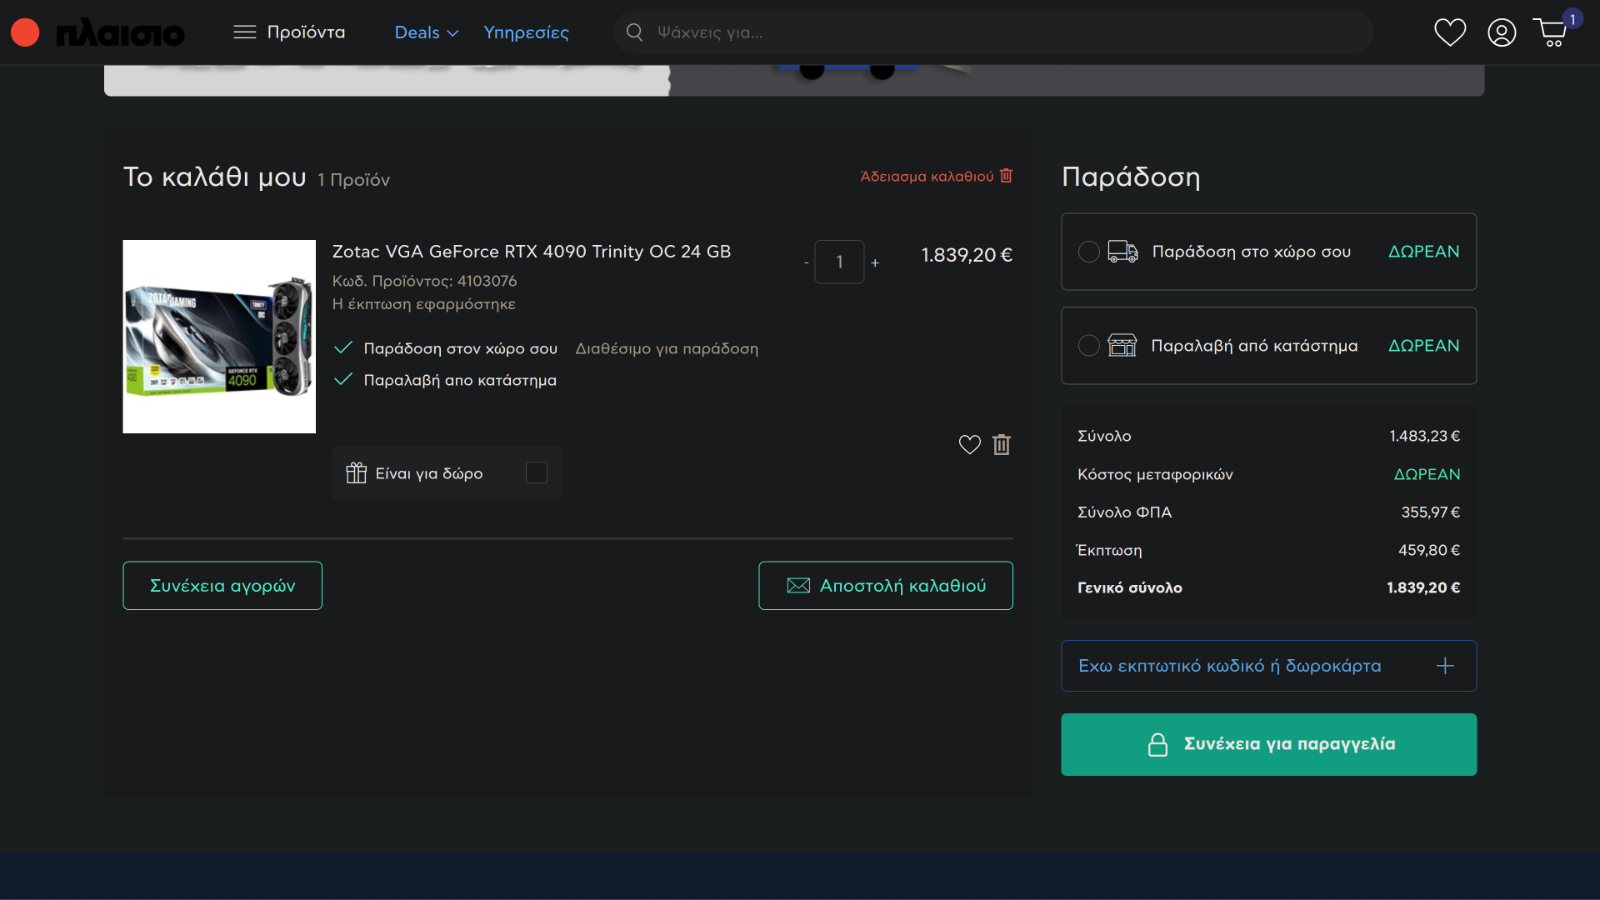Click the 'Το καλάθι μου' heading

tap(214, 177)
